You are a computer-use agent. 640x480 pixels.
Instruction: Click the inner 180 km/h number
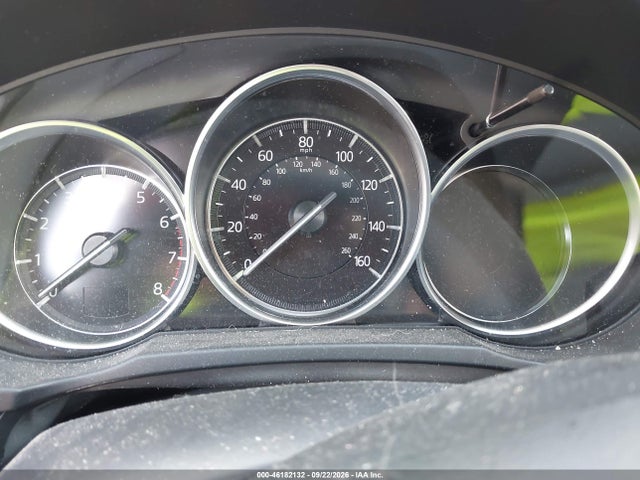tap(346, 185)
